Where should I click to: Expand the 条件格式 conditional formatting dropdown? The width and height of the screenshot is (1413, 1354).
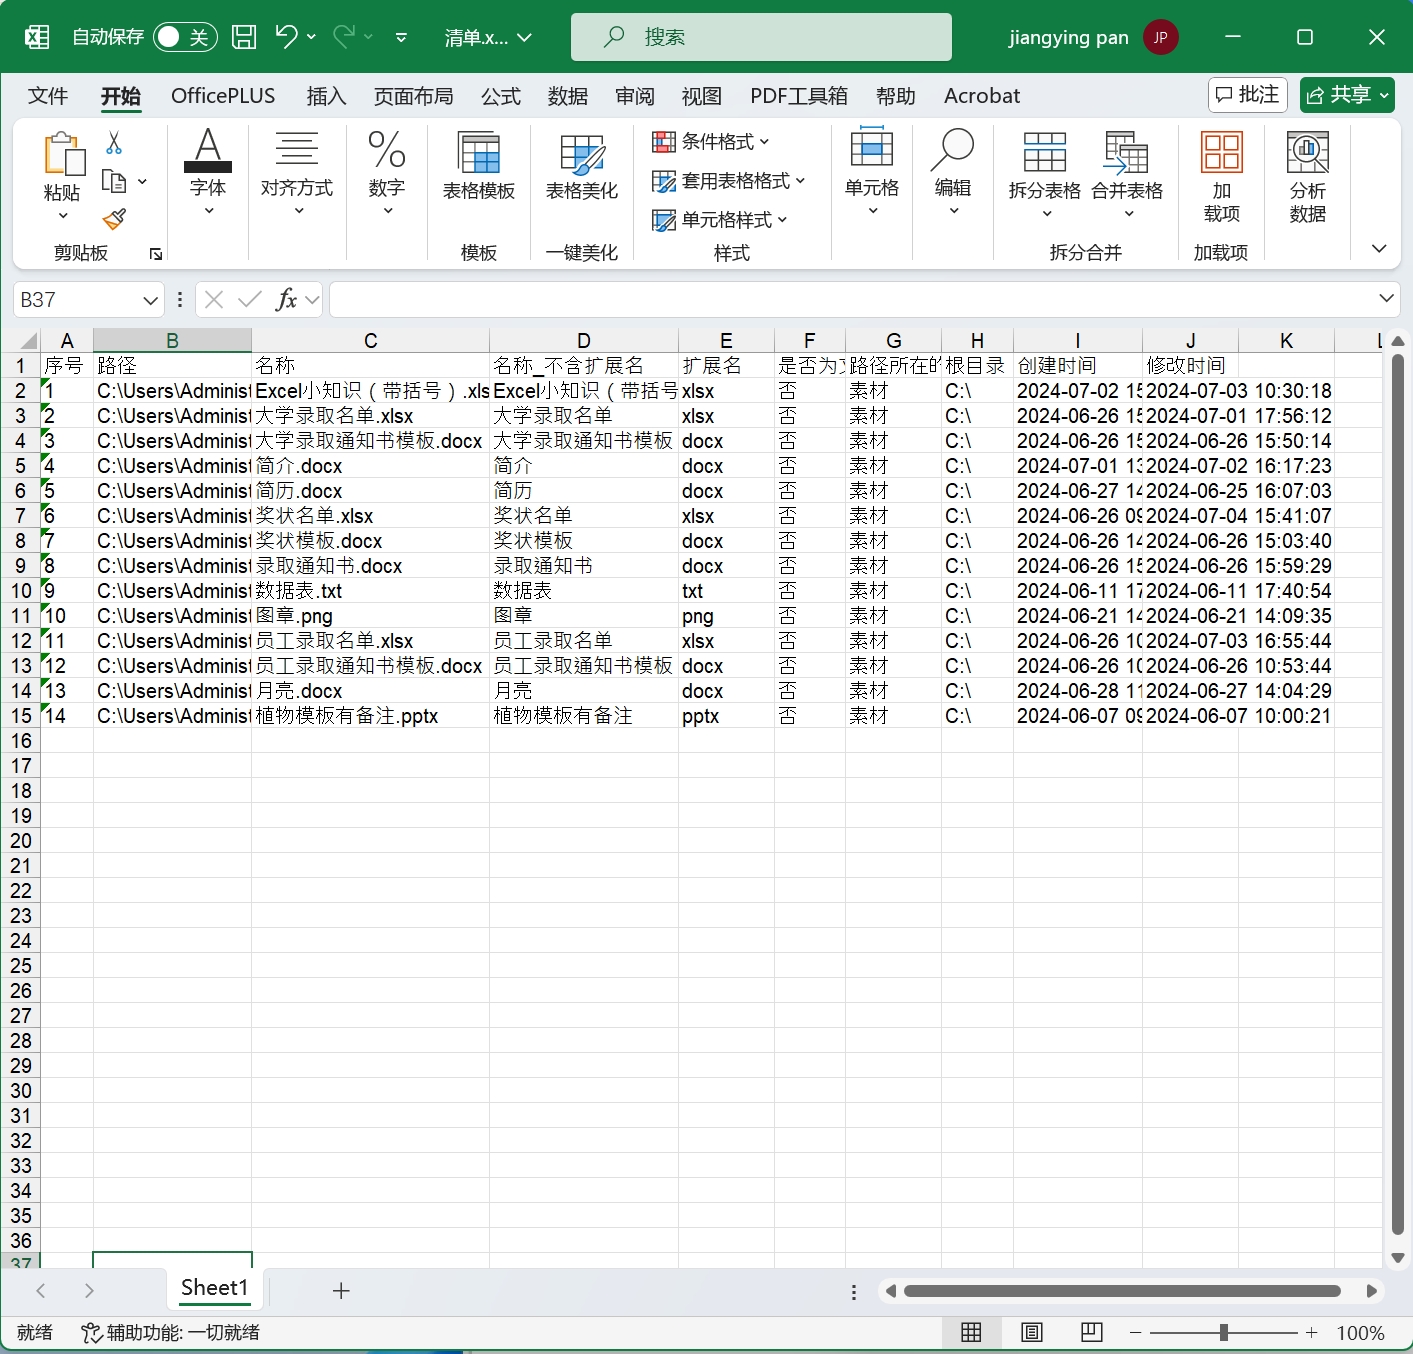click(711, 142)
